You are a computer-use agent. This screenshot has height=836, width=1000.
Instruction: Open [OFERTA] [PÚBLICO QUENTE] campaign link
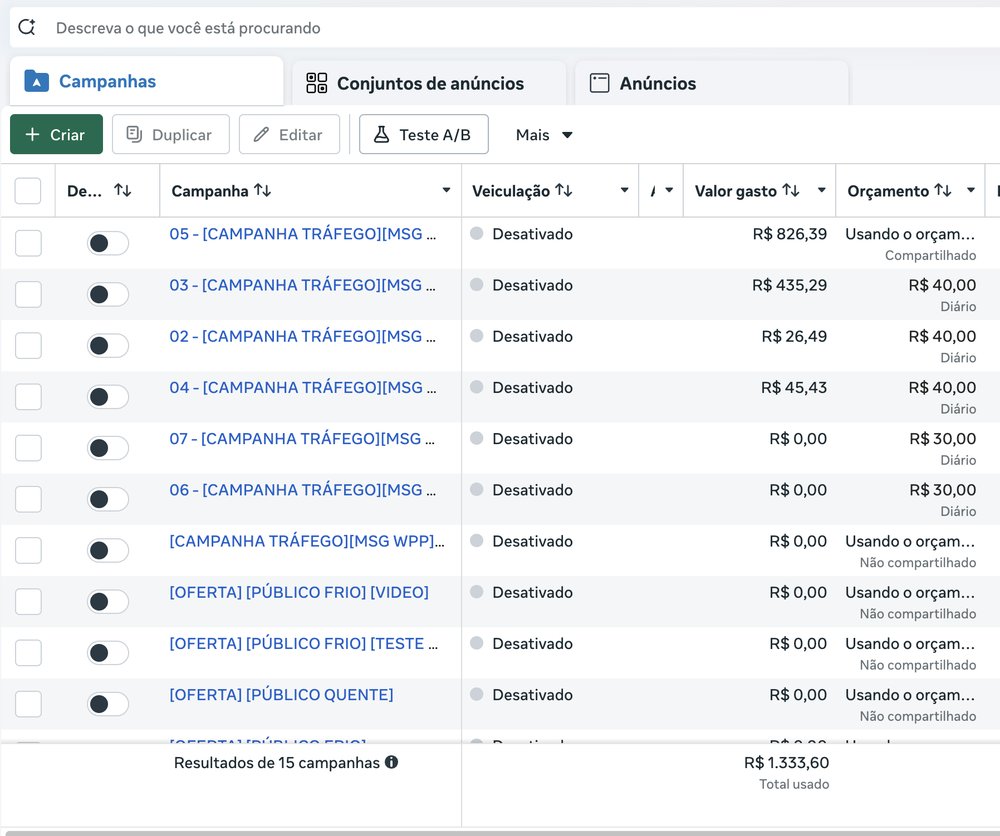[x=281, y=694]
